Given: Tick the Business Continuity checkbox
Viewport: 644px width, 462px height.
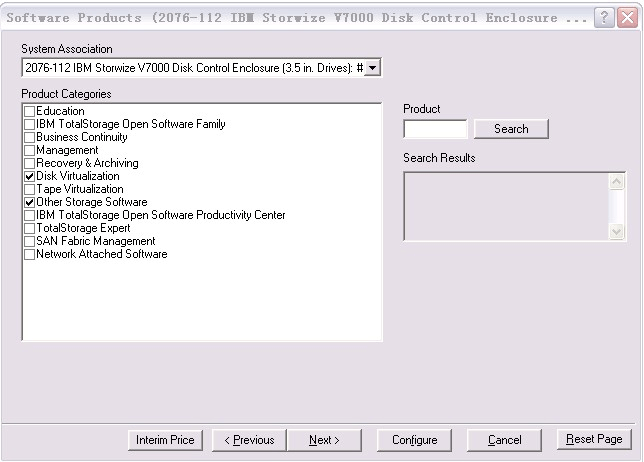Looking at the screenshot, I should coord(29,137).
